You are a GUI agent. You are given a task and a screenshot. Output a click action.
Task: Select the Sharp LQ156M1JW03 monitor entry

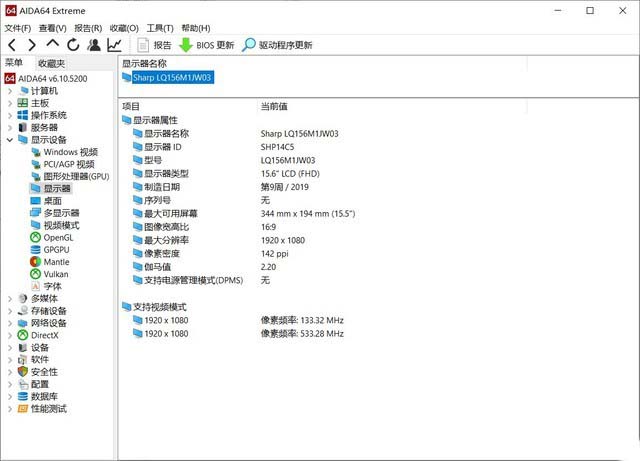[168, 77]
